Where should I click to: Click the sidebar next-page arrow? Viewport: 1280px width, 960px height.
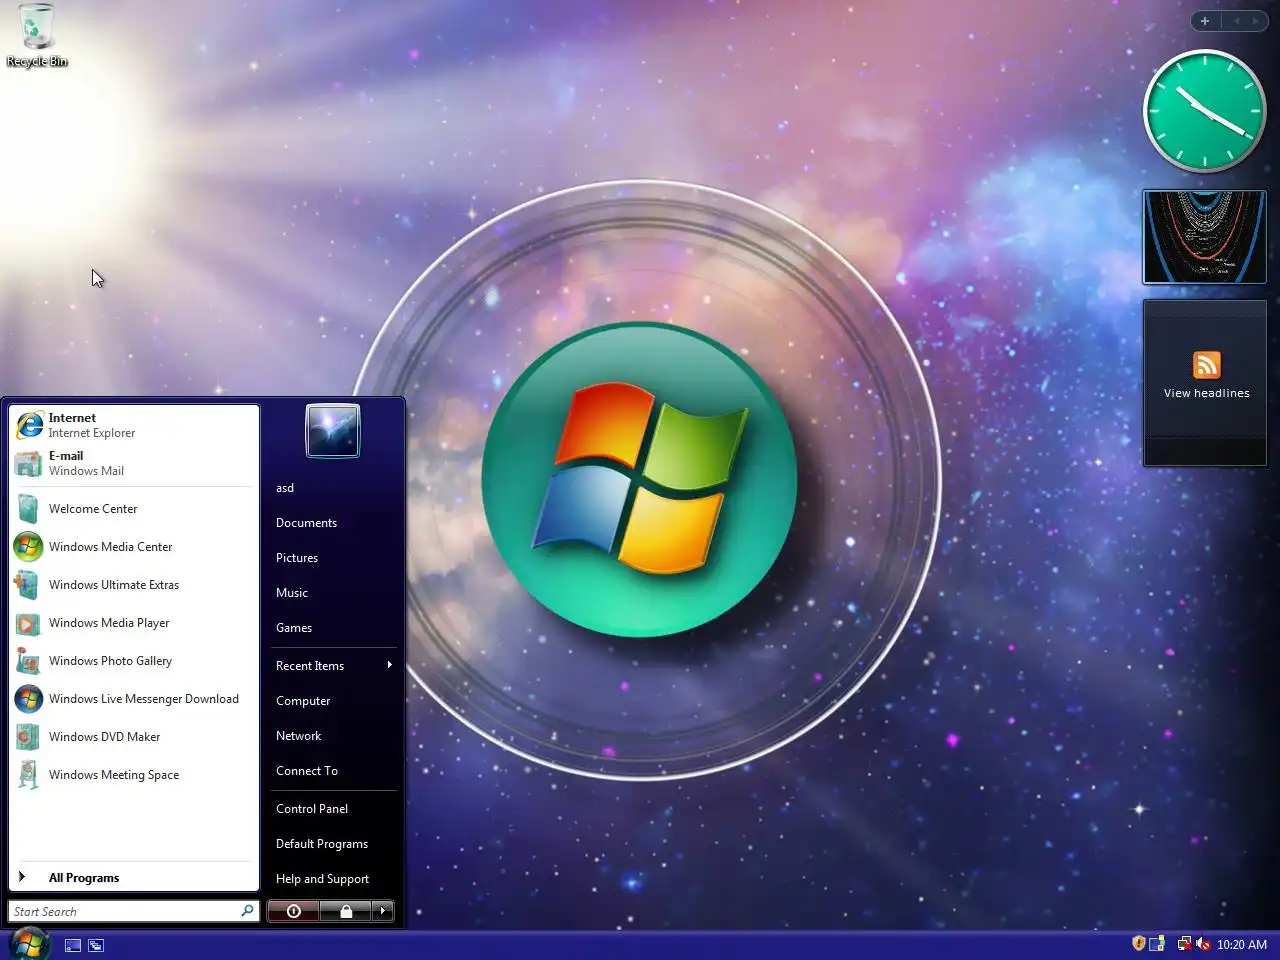[x=1255, y=21]
